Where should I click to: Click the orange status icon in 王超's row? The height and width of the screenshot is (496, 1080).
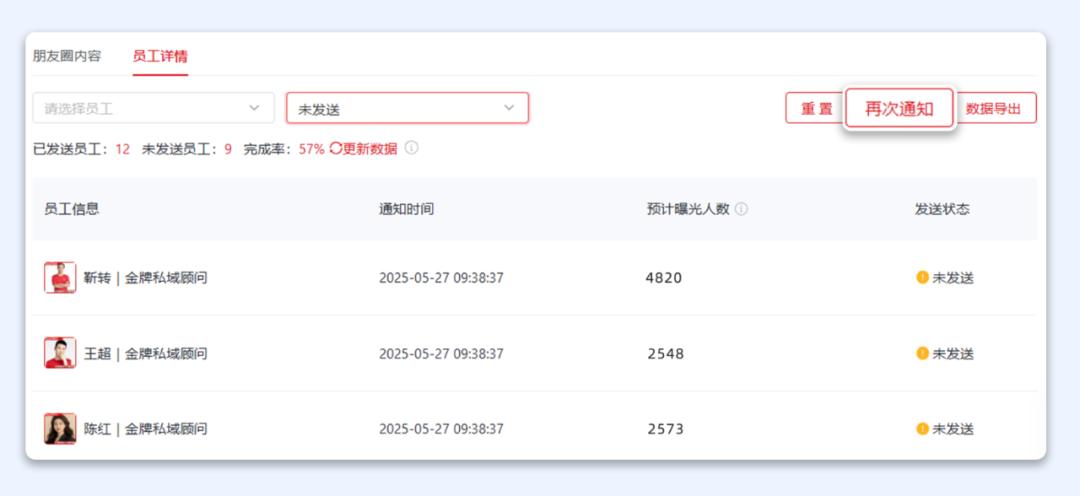point(922,353)
